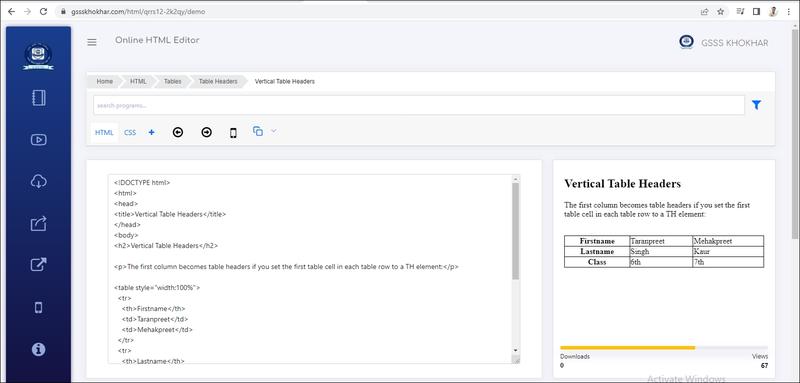Click the blue filter funnel icon
Viewport: 800px width, 383px height.
coord(756,105)
